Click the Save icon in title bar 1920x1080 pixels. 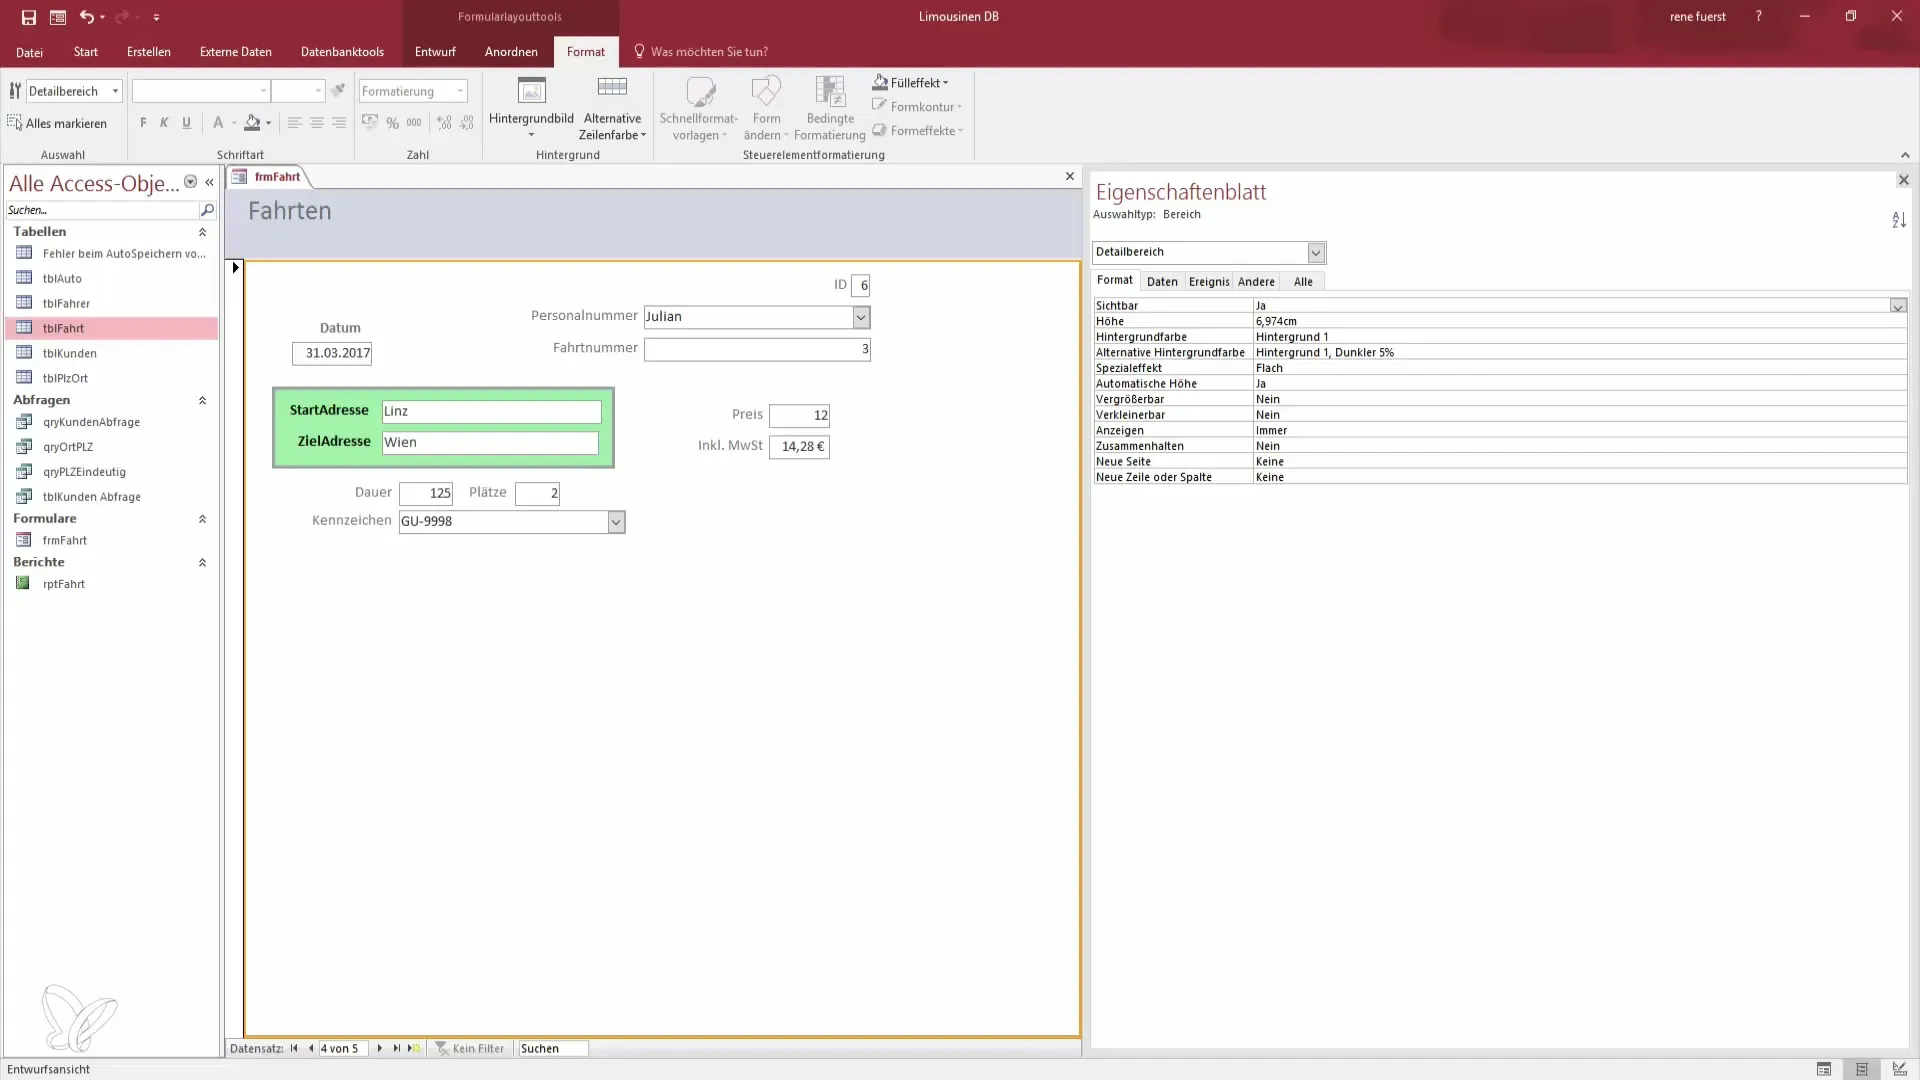pos(29,17)
